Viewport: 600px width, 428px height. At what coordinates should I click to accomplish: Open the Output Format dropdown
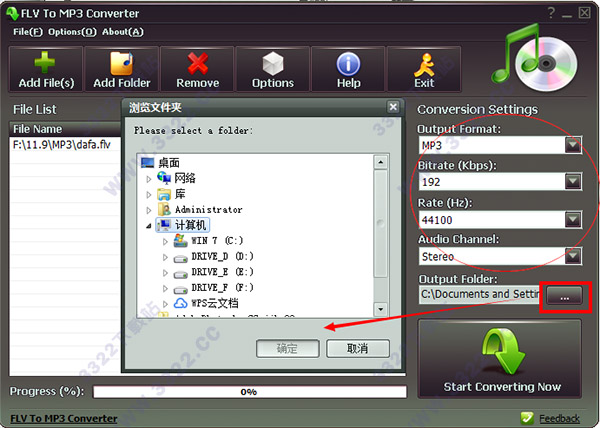point(573,145)
